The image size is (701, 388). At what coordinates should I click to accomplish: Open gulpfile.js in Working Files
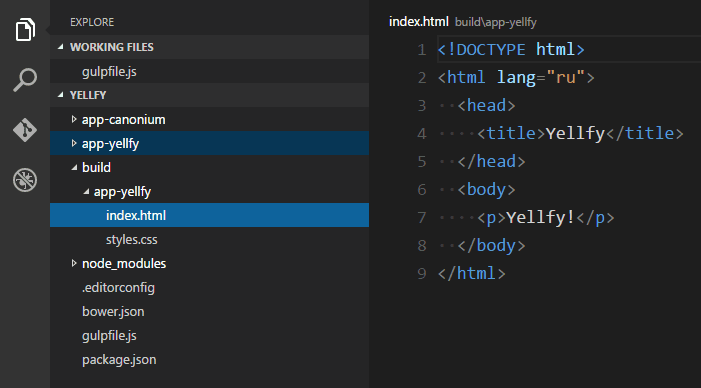pyautogui.click(x=109, y=72)
